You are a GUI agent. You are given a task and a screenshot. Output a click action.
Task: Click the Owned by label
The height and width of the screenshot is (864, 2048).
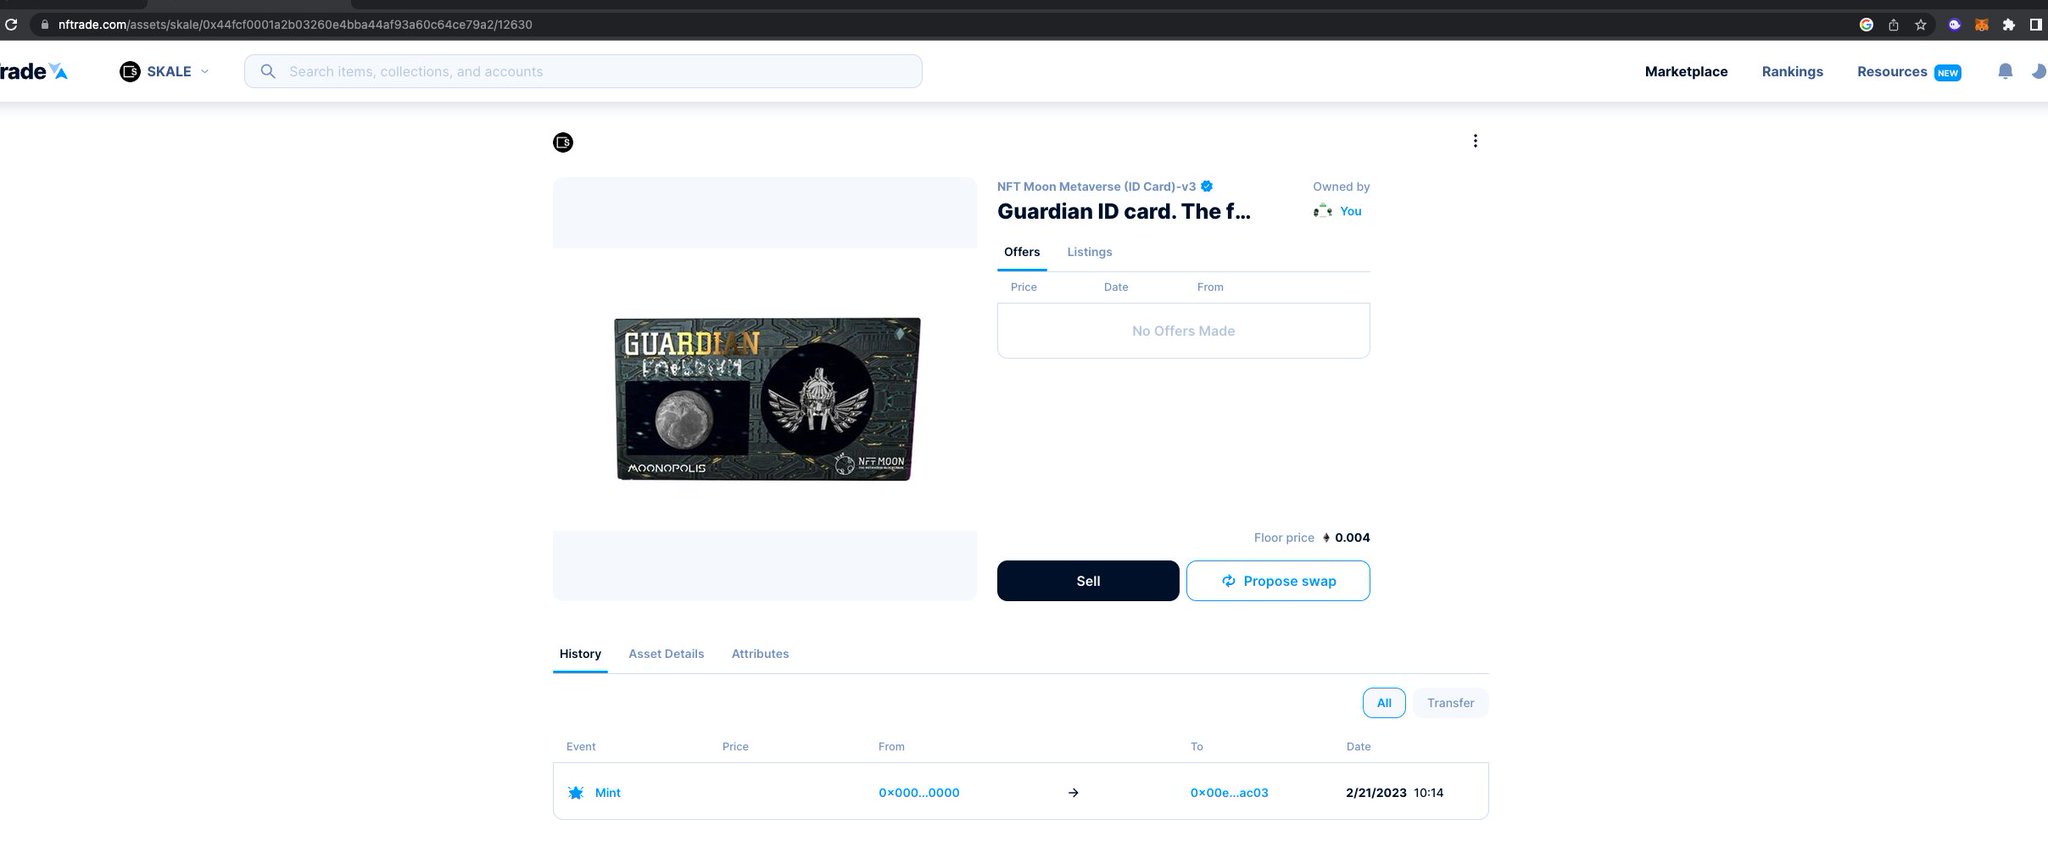pyautogui.click(x=1341, y=186)
